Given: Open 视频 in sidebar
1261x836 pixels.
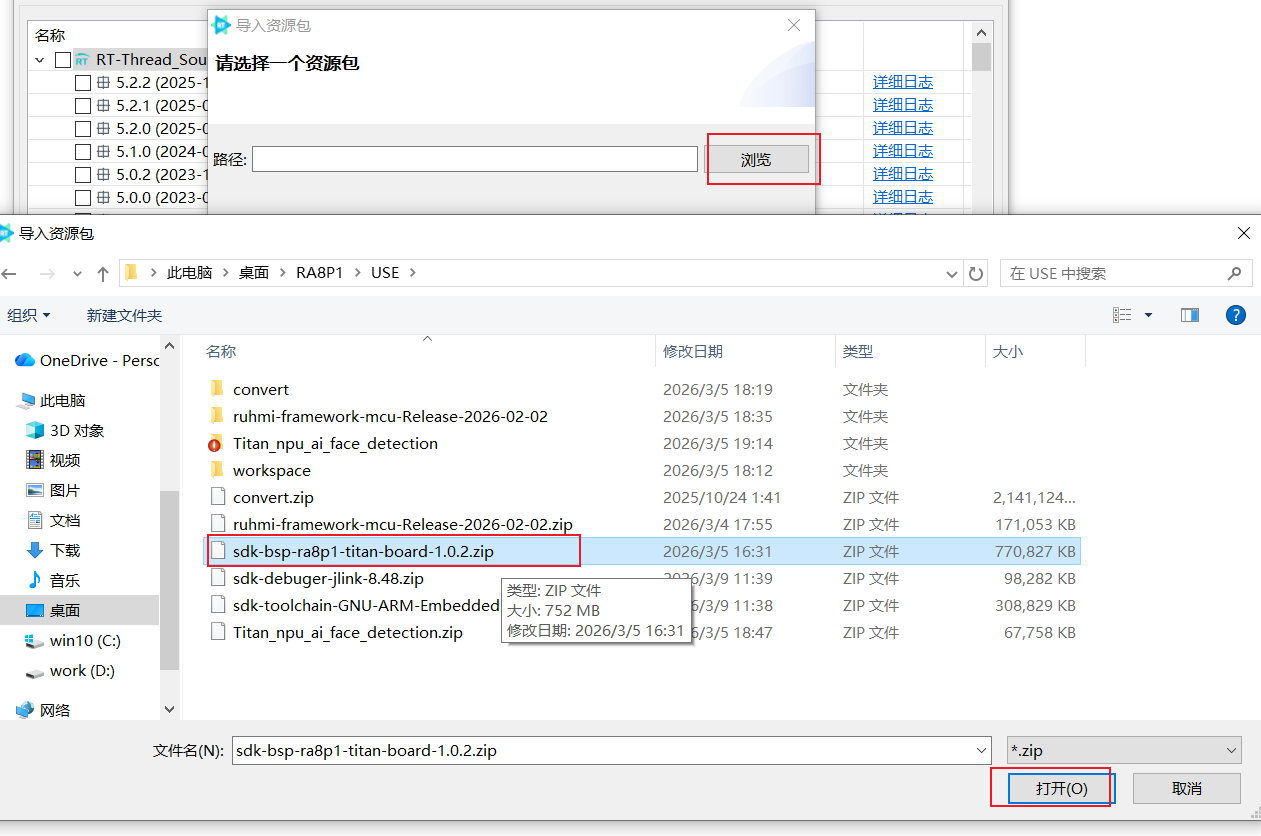Looking at the screenshot, I should tap(53, 460).
